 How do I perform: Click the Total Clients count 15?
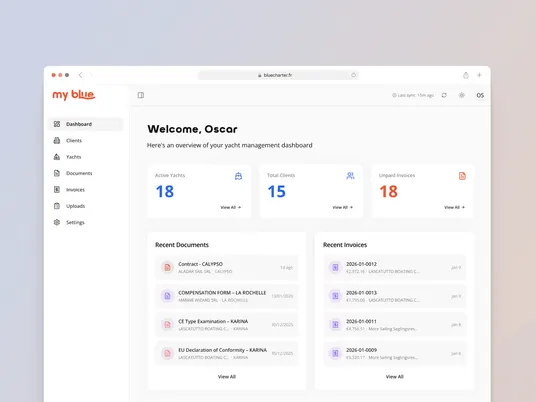coord(277,191)
